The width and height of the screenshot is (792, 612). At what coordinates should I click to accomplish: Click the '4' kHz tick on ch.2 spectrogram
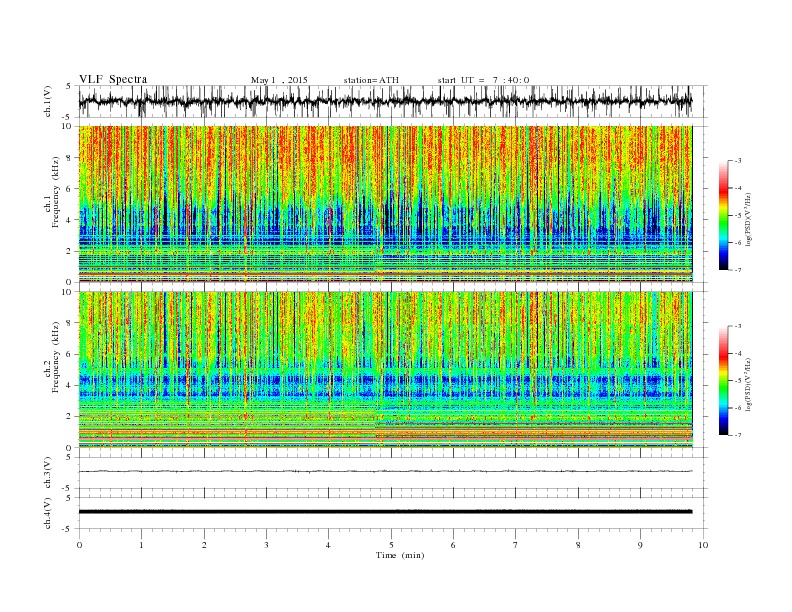coord(70,386)
